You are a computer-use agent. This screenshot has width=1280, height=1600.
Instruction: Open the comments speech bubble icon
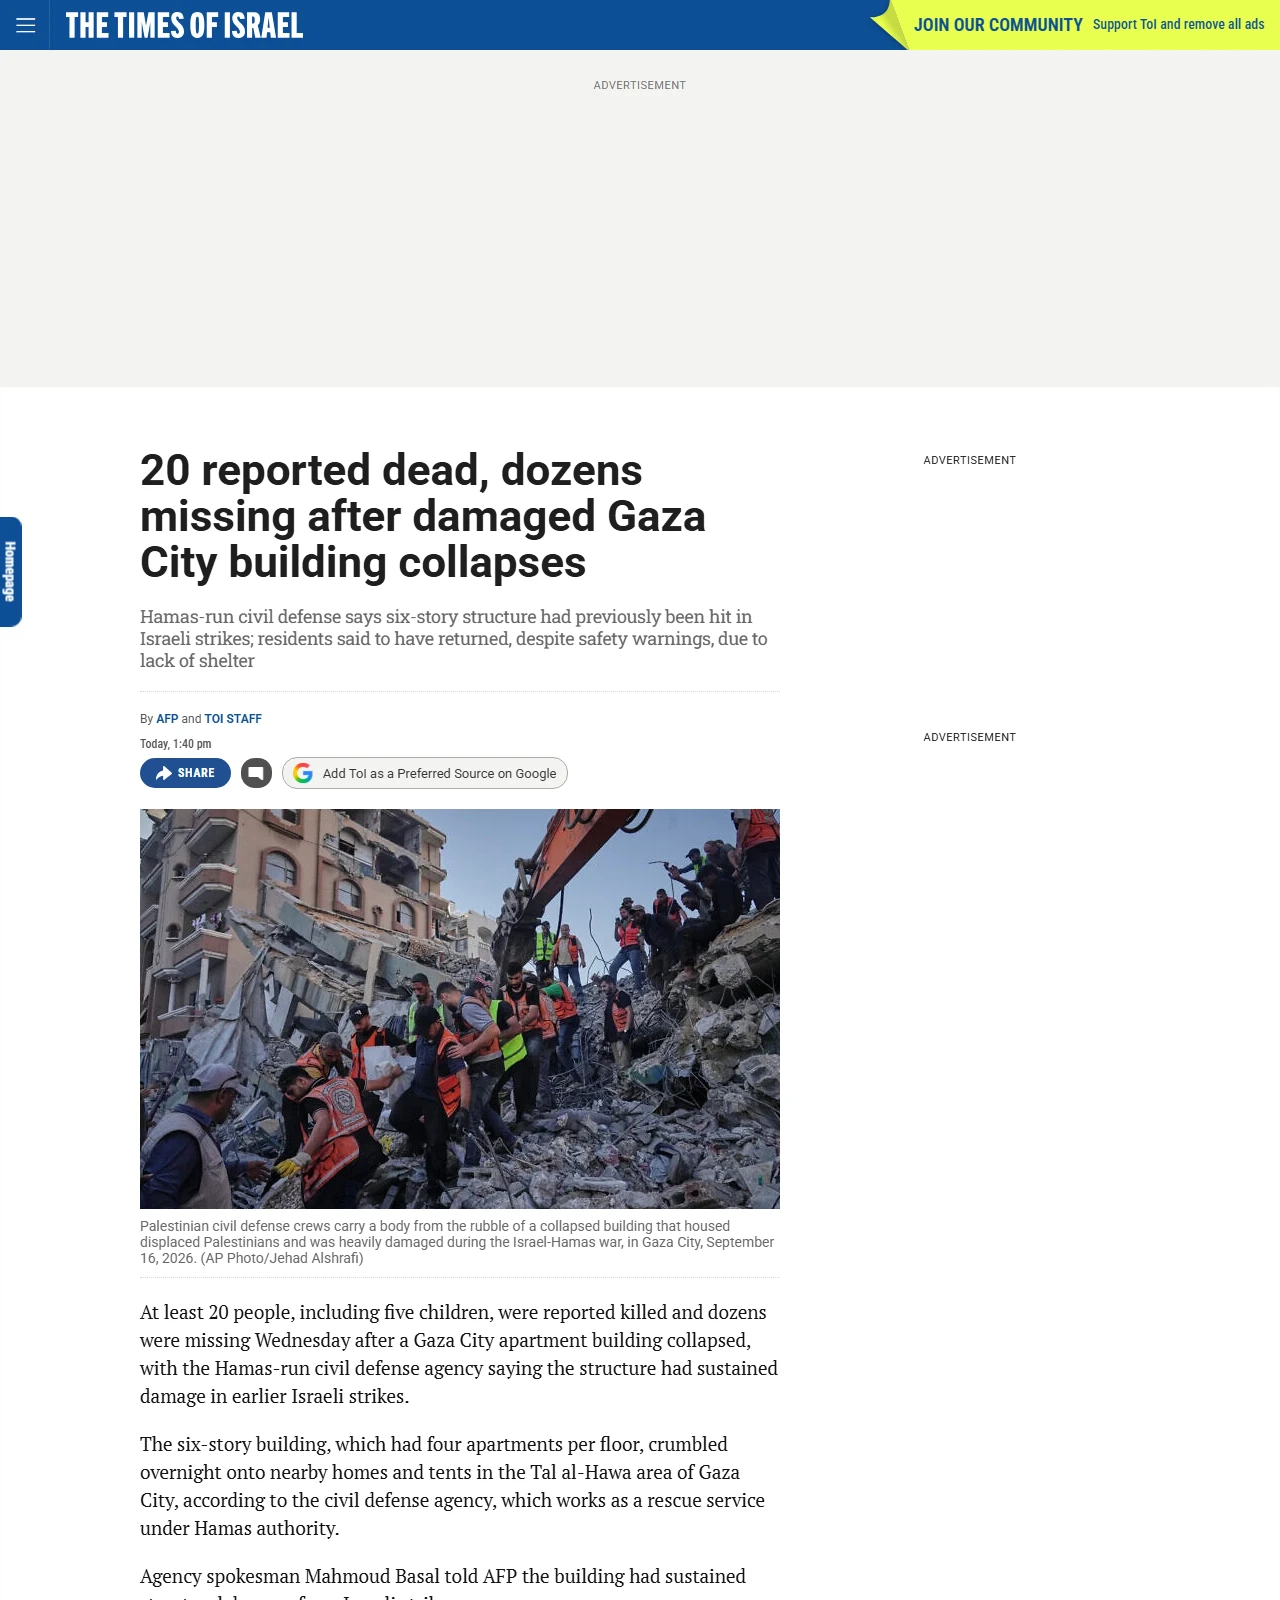click(x=256, y=773)
